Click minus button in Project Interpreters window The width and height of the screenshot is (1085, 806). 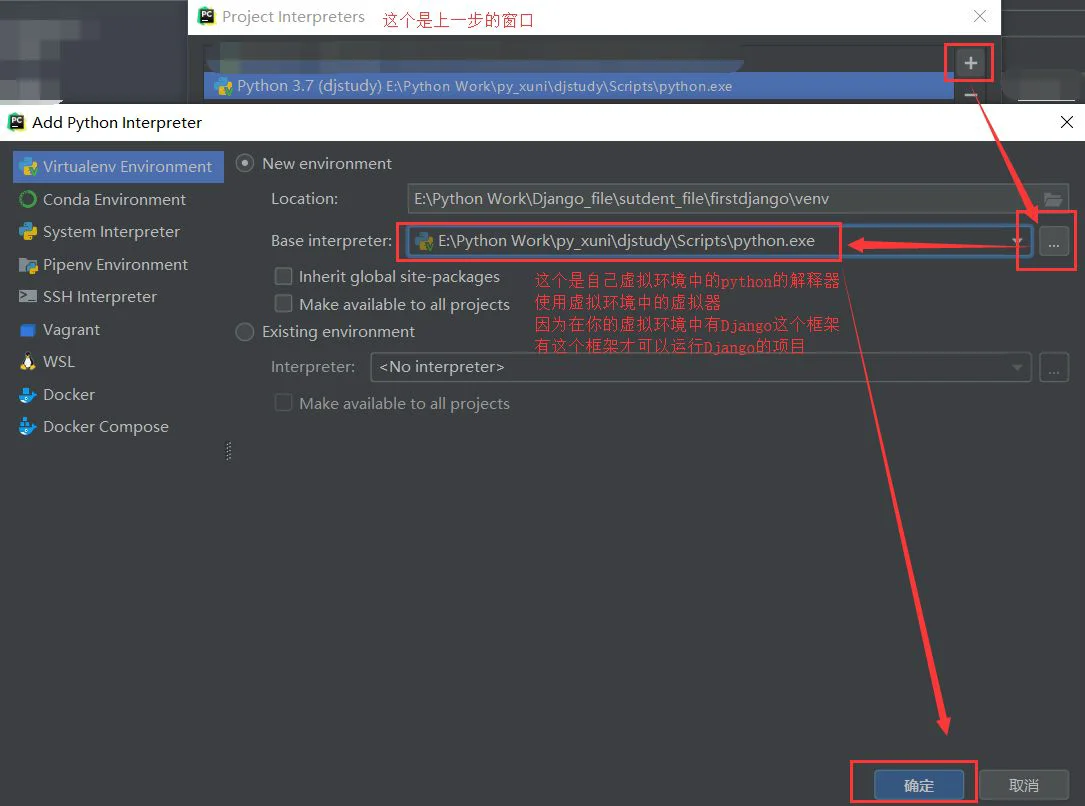pyautogui.click(x=971, y=94)
